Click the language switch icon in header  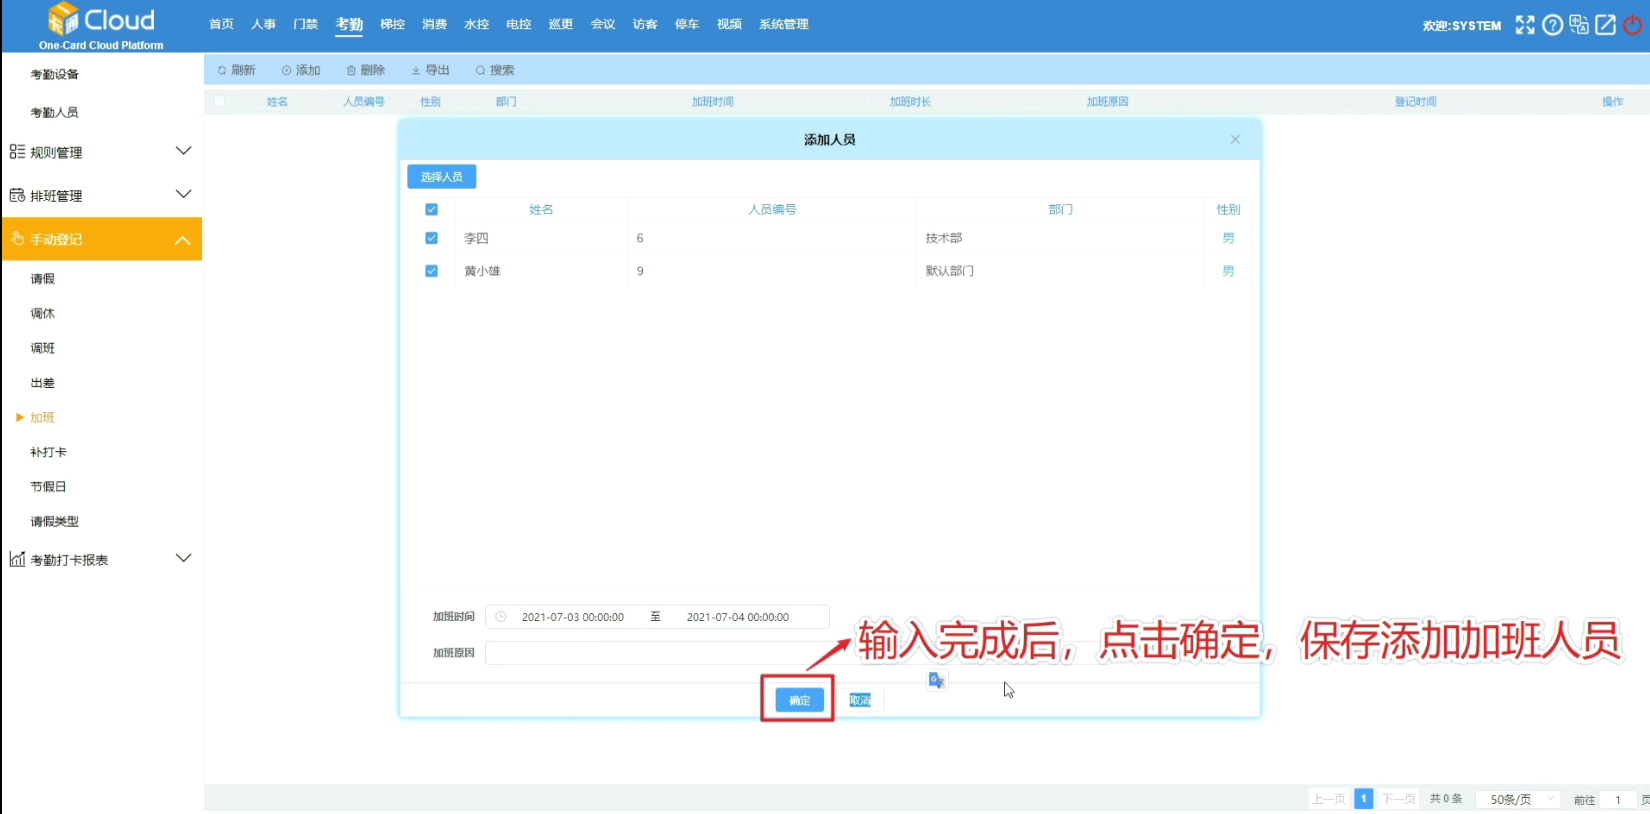tap(1579, 25)
